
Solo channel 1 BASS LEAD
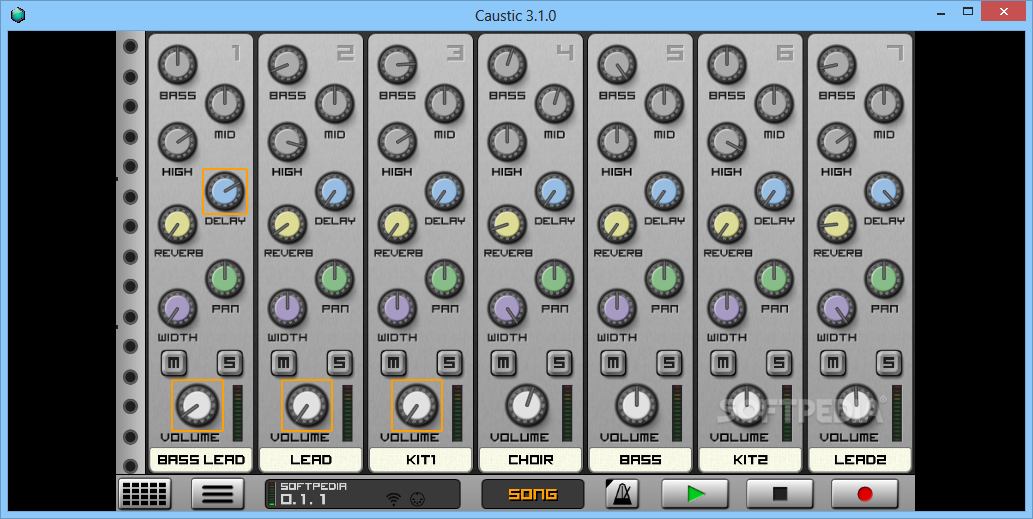coord(229,362)
